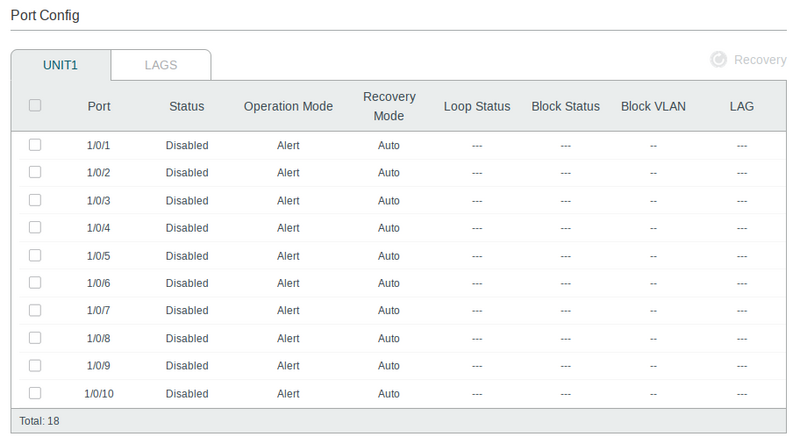Check the box for port 1/0/2
This screenshot has height=444, width=800.
[35, 172]
